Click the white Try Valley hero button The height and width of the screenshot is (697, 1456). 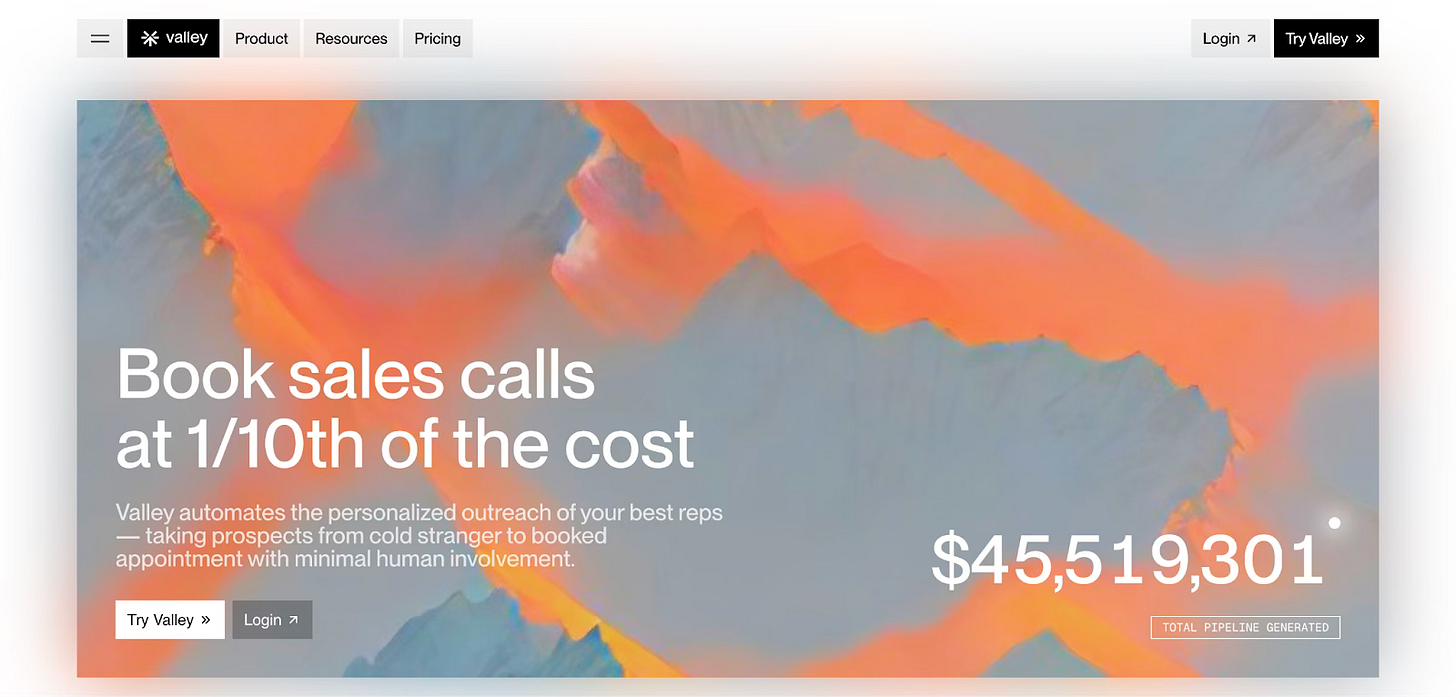[x=170, y=619]
